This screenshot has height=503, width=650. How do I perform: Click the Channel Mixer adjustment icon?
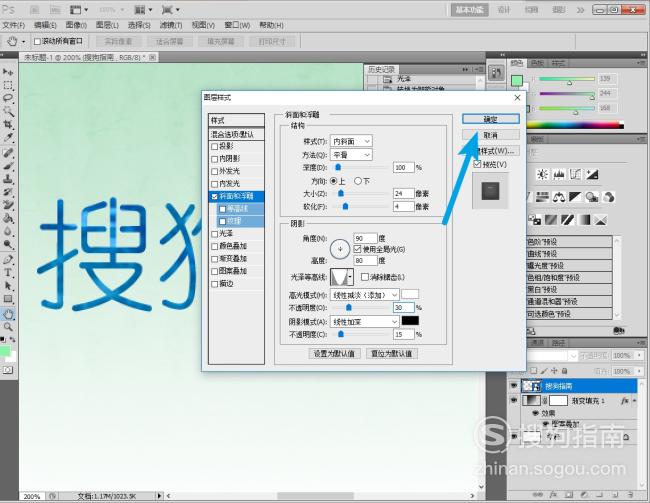(x=609, y=197)
